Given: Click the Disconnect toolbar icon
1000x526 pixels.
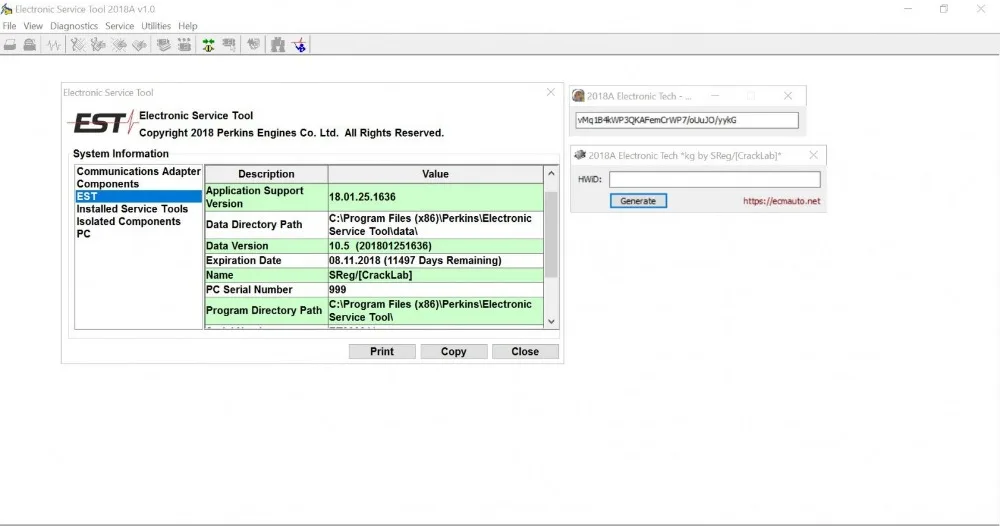Looking at the screenshot, I should 229,45.
